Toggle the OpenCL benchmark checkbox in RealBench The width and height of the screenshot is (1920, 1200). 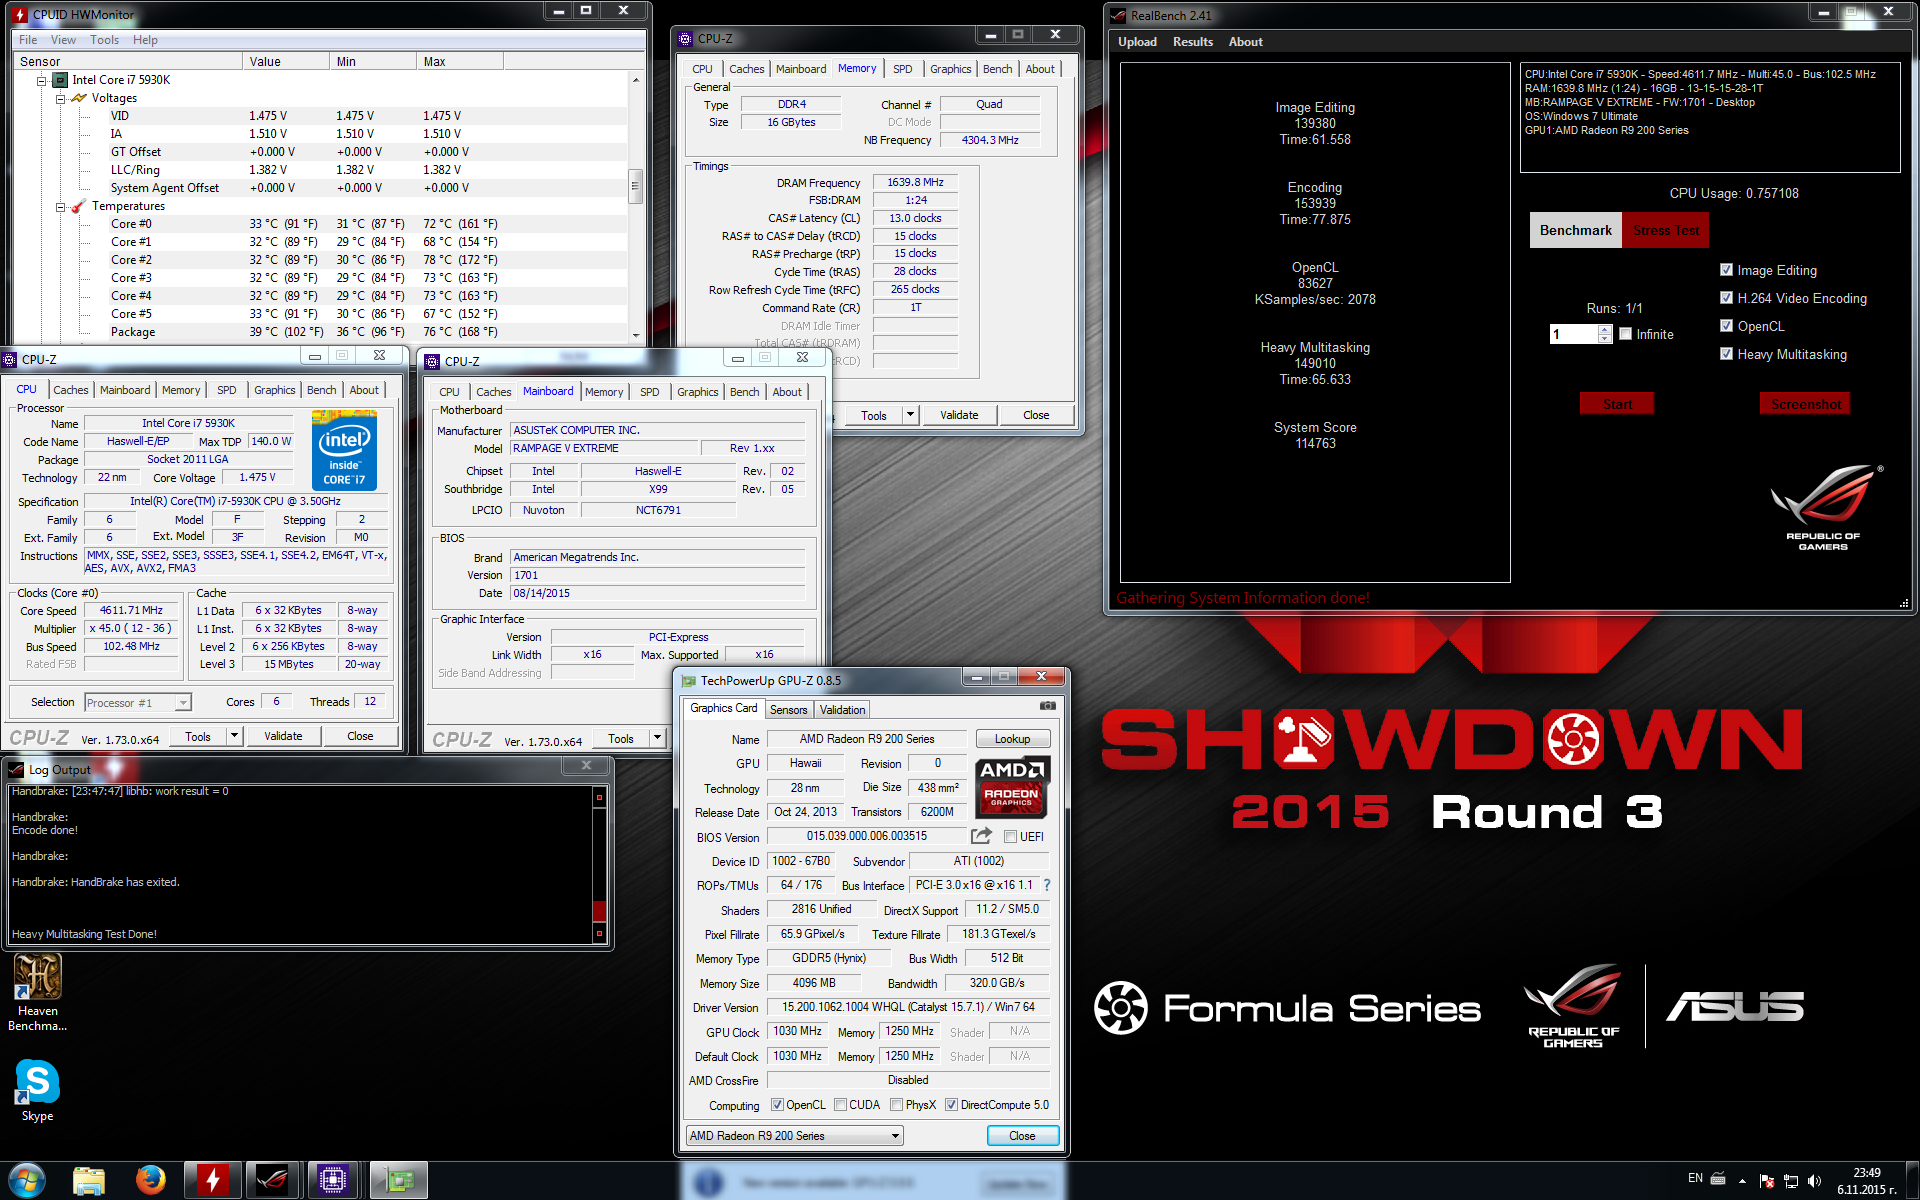(x=1726, y=326)
